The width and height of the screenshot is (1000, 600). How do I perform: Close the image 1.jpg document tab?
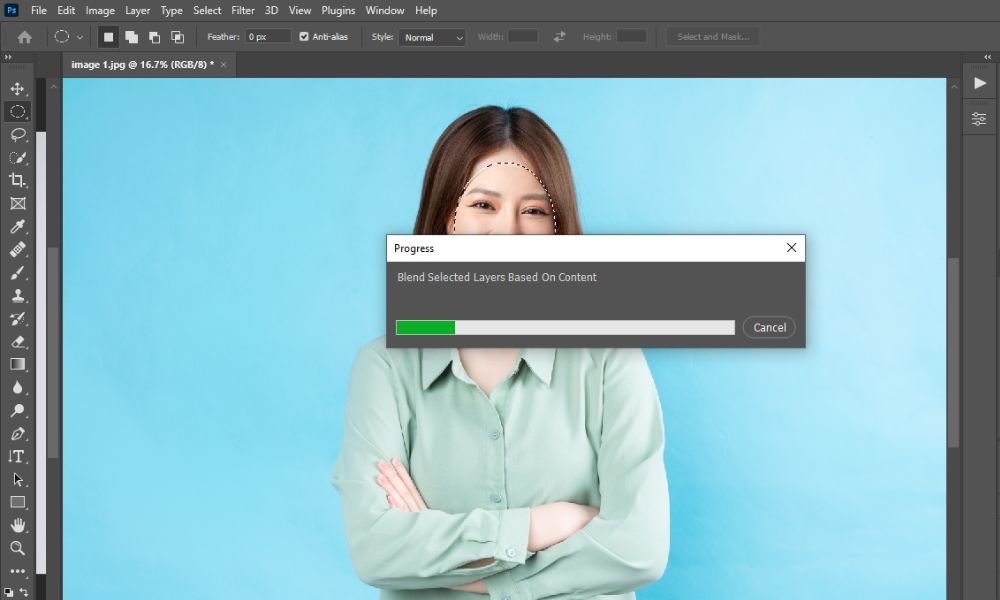click(x=223, y=64)
